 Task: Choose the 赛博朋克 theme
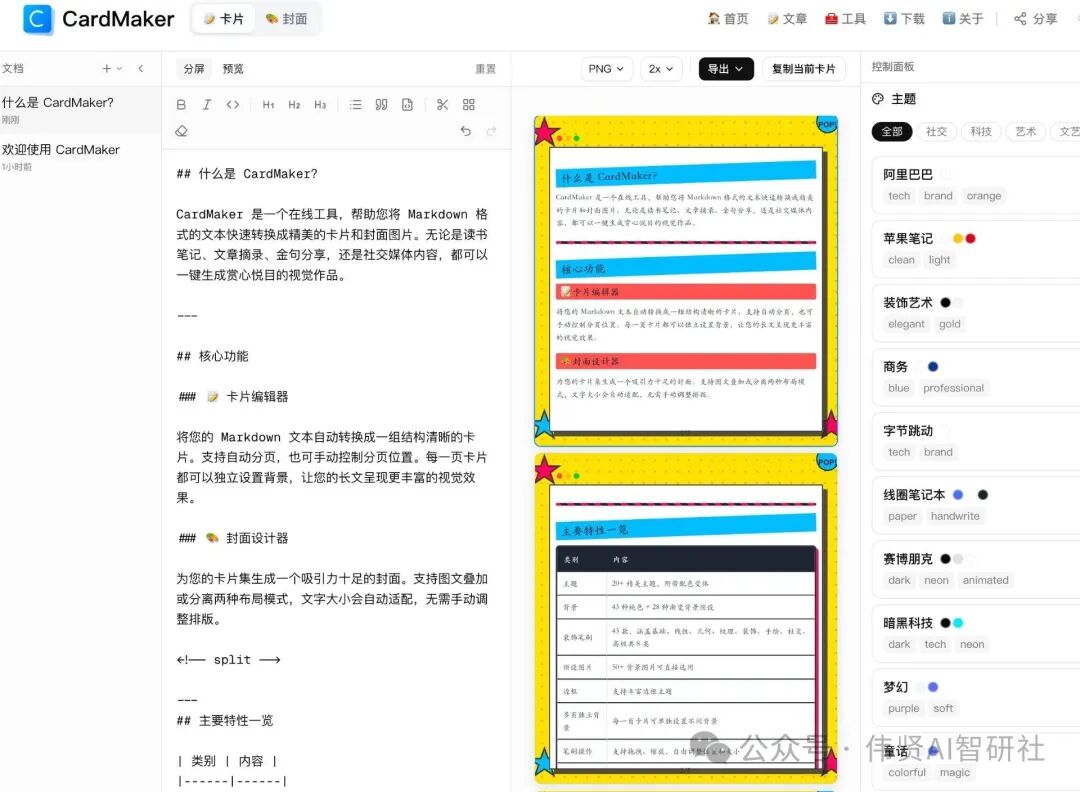pos(976,570)
